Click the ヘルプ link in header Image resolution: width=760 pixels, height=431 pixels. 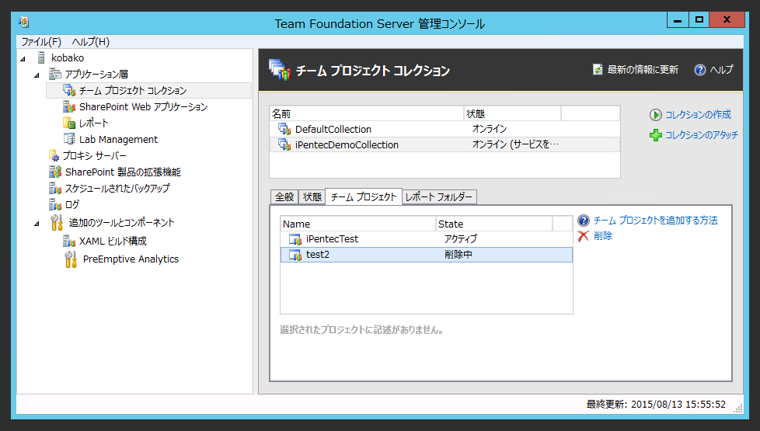[721, 70]
